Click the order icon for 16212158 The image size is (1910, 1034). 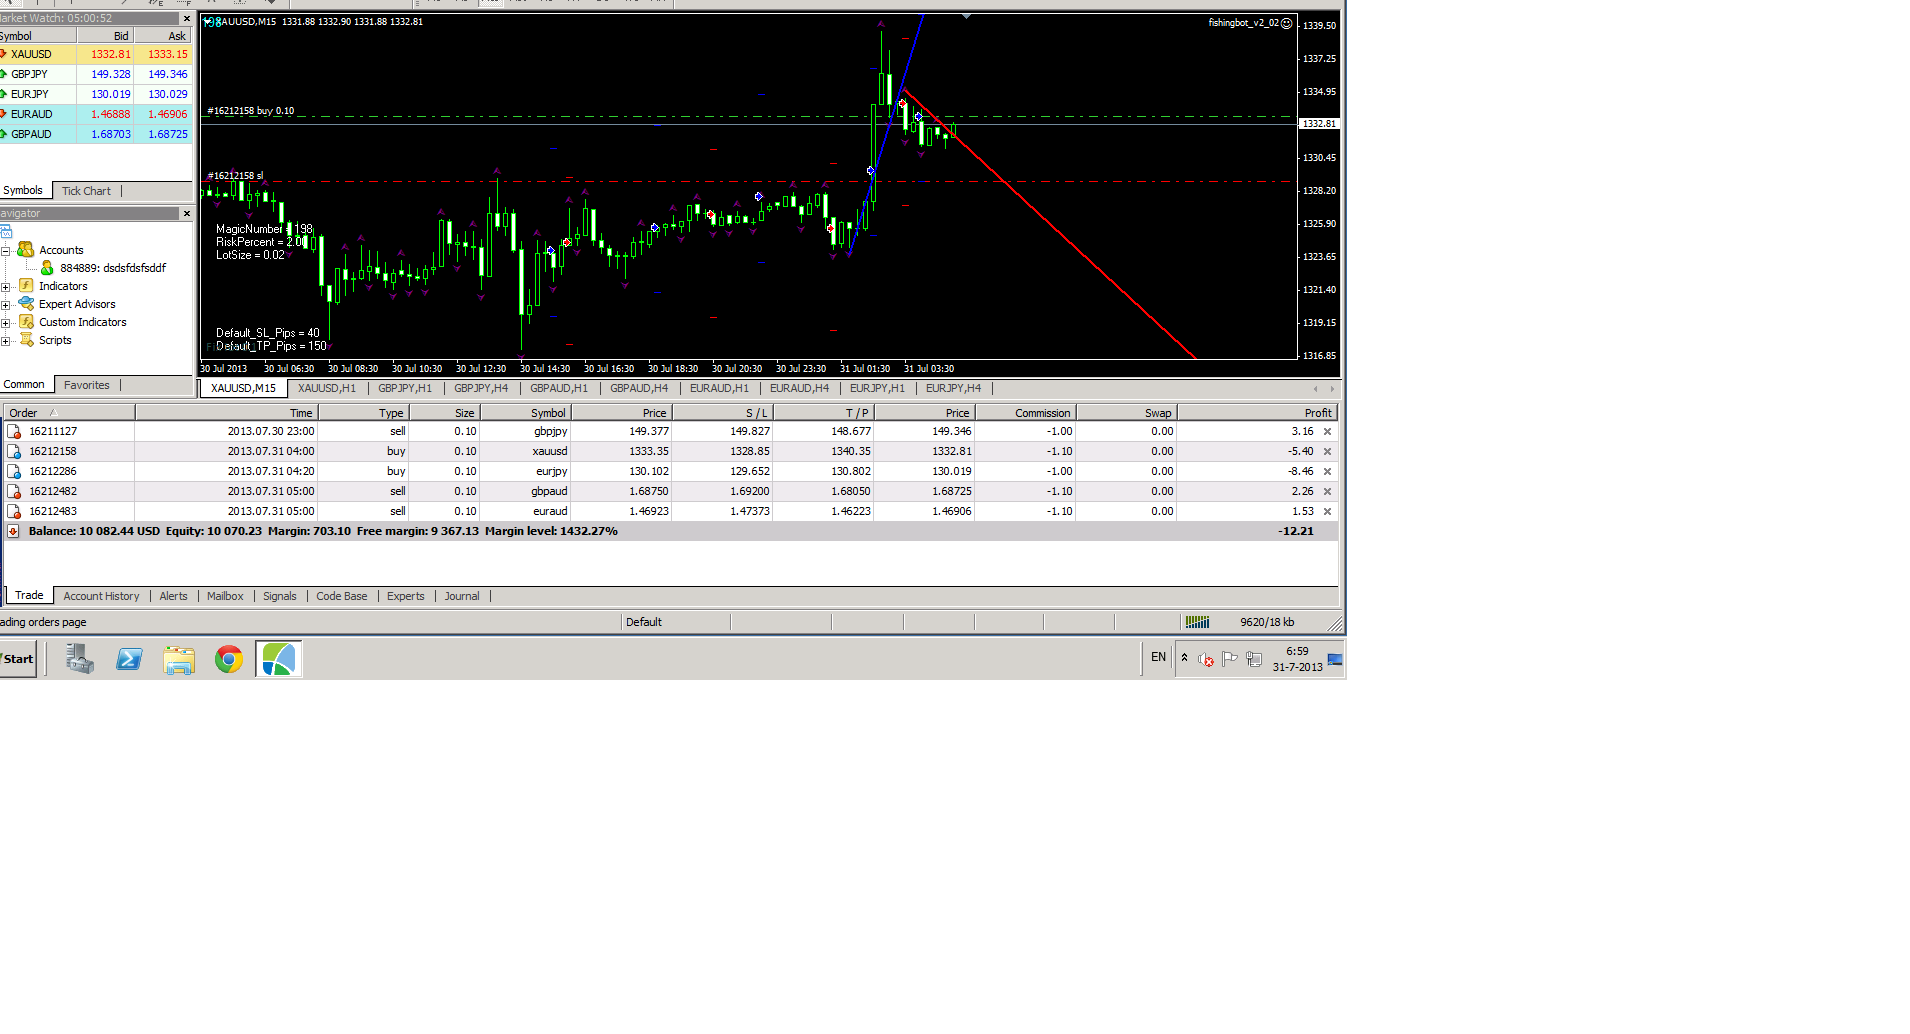click(x=14, y=452)
